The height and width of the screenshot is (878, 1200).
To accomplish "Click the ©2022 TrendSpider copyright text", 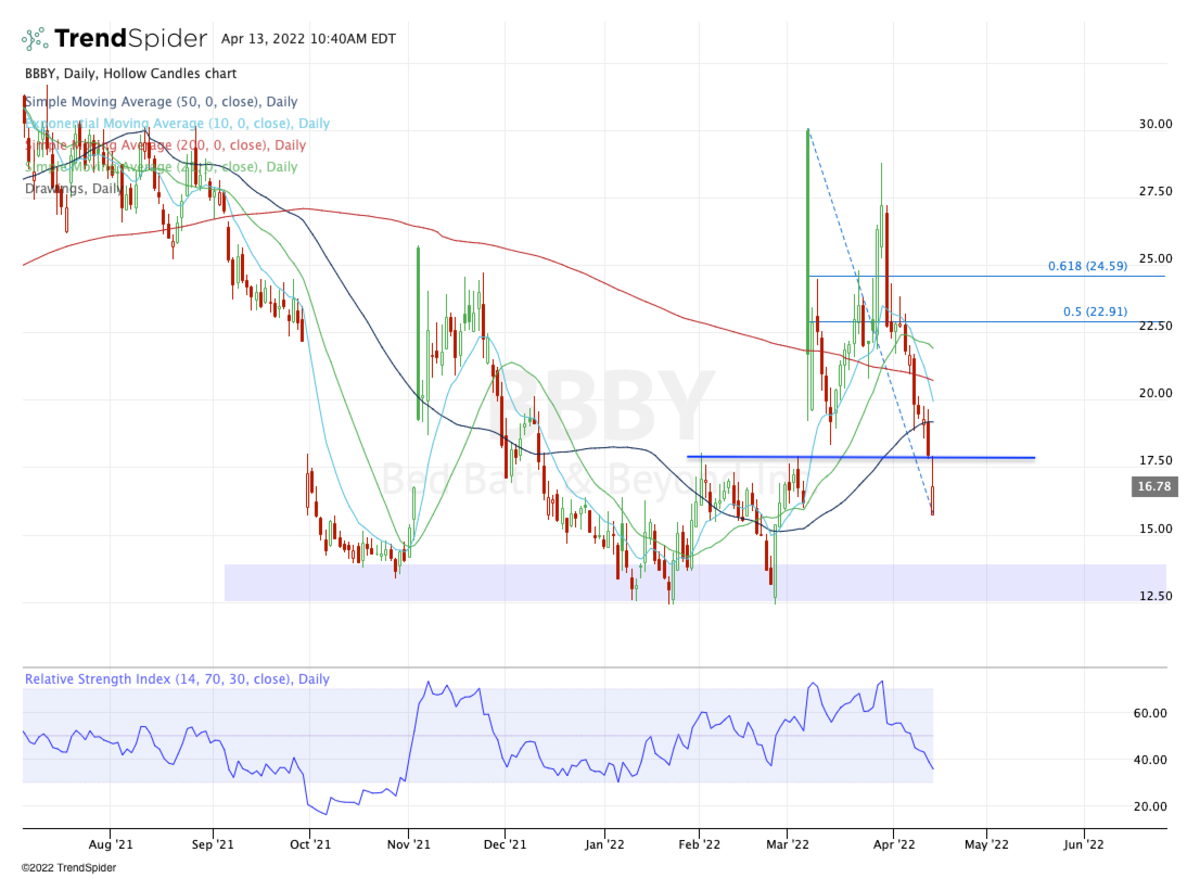I will (68, 868).
